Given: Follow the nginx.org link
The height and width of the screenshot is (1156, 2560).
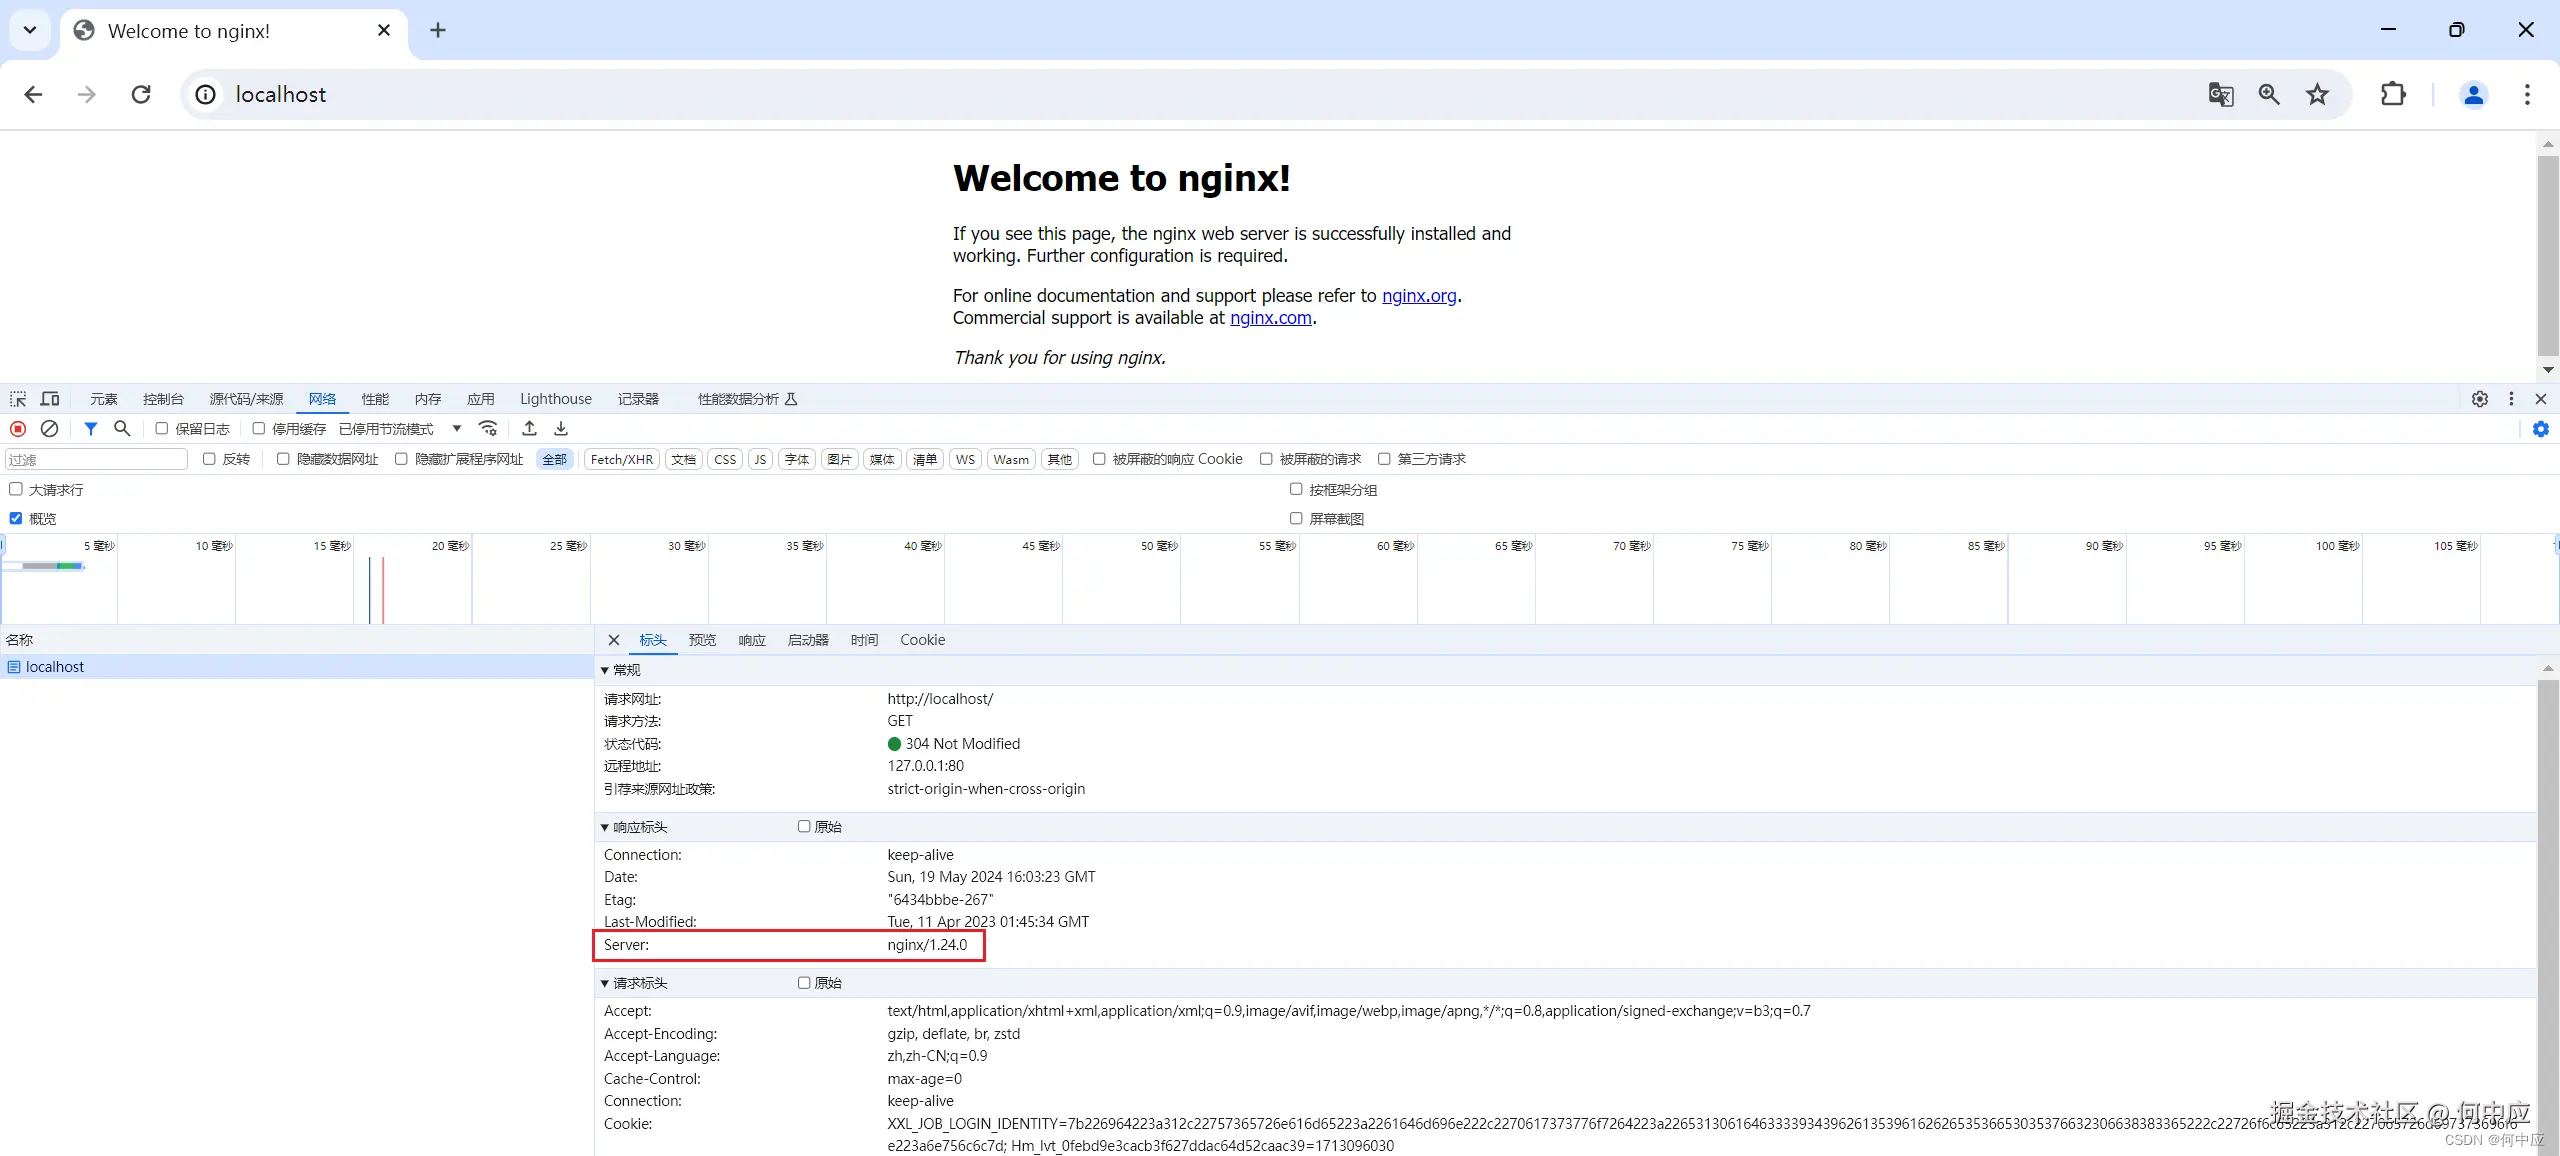Looking at the screenshot, I should coord(1419,296).
